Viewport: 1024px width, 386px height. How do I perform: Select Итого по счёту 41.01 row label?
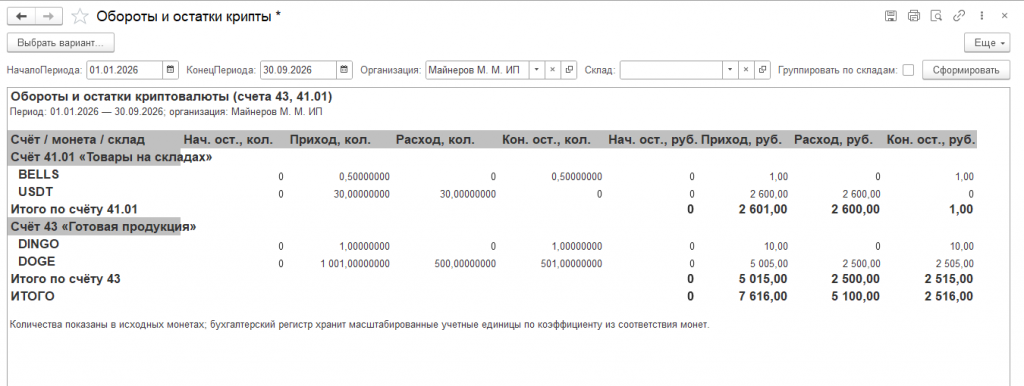74,209
